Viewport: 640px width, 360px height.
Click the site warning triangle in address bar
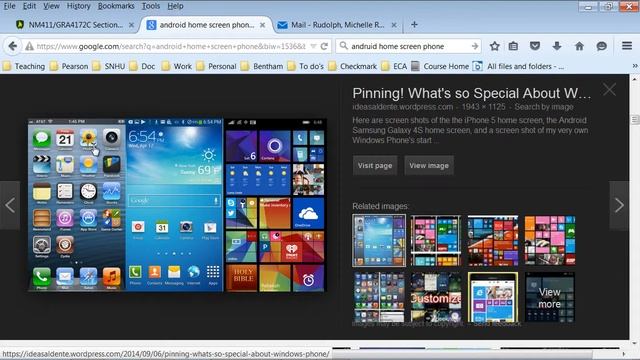pyautogui.click(x=29, y=47)
